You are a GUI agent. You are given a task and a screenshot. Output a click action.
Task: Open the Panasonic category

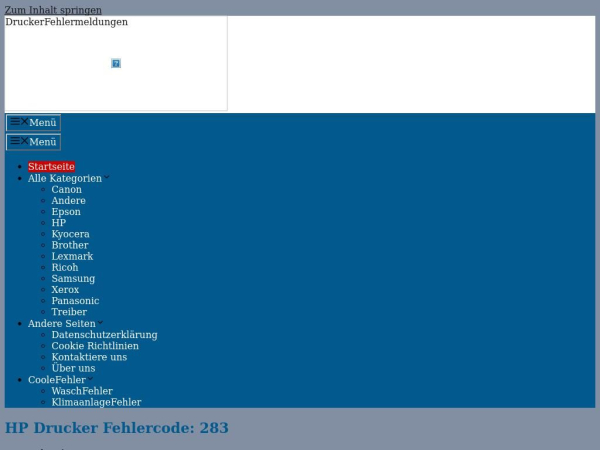click(x=75, y=300)
